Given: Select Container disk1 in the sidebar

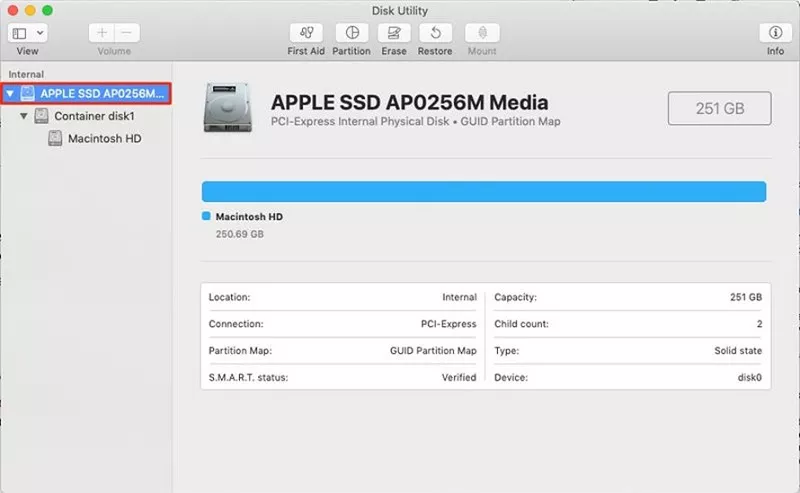Looking at the screenshot, I should [x=94, y=116].
